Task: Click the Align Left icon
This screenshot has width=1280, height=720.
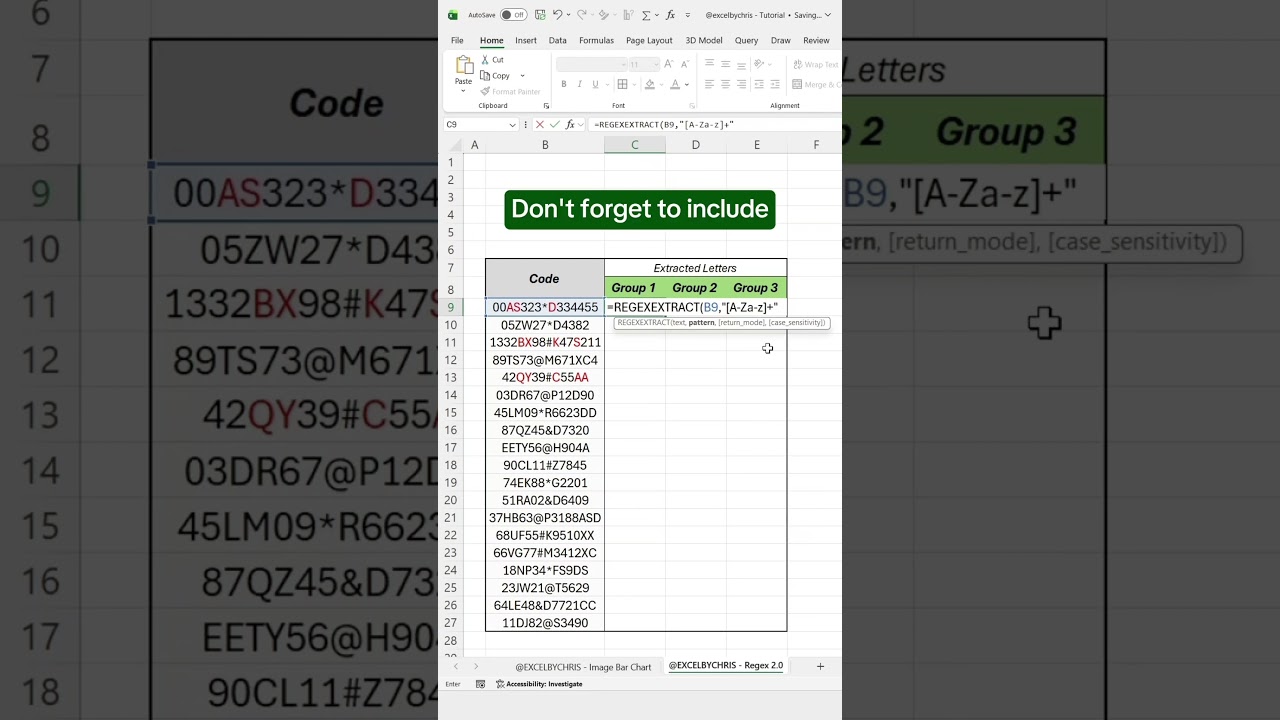Action: (709, 85)
